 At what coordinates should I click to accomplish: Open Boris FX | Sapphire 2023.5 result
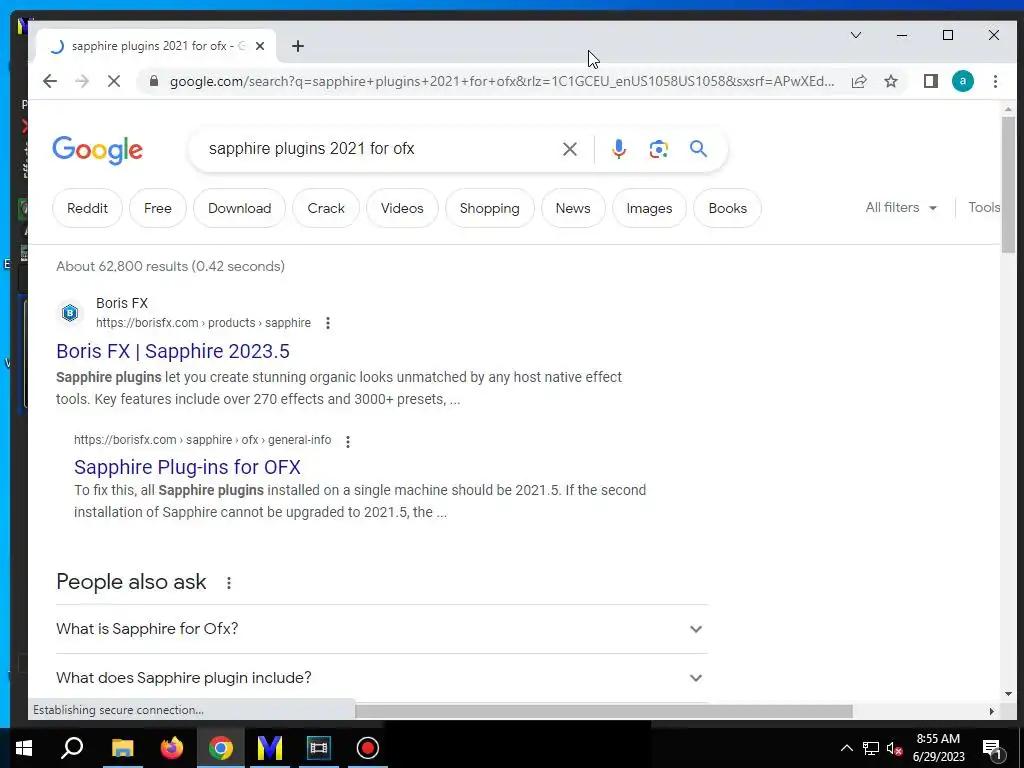click(172, 351)
